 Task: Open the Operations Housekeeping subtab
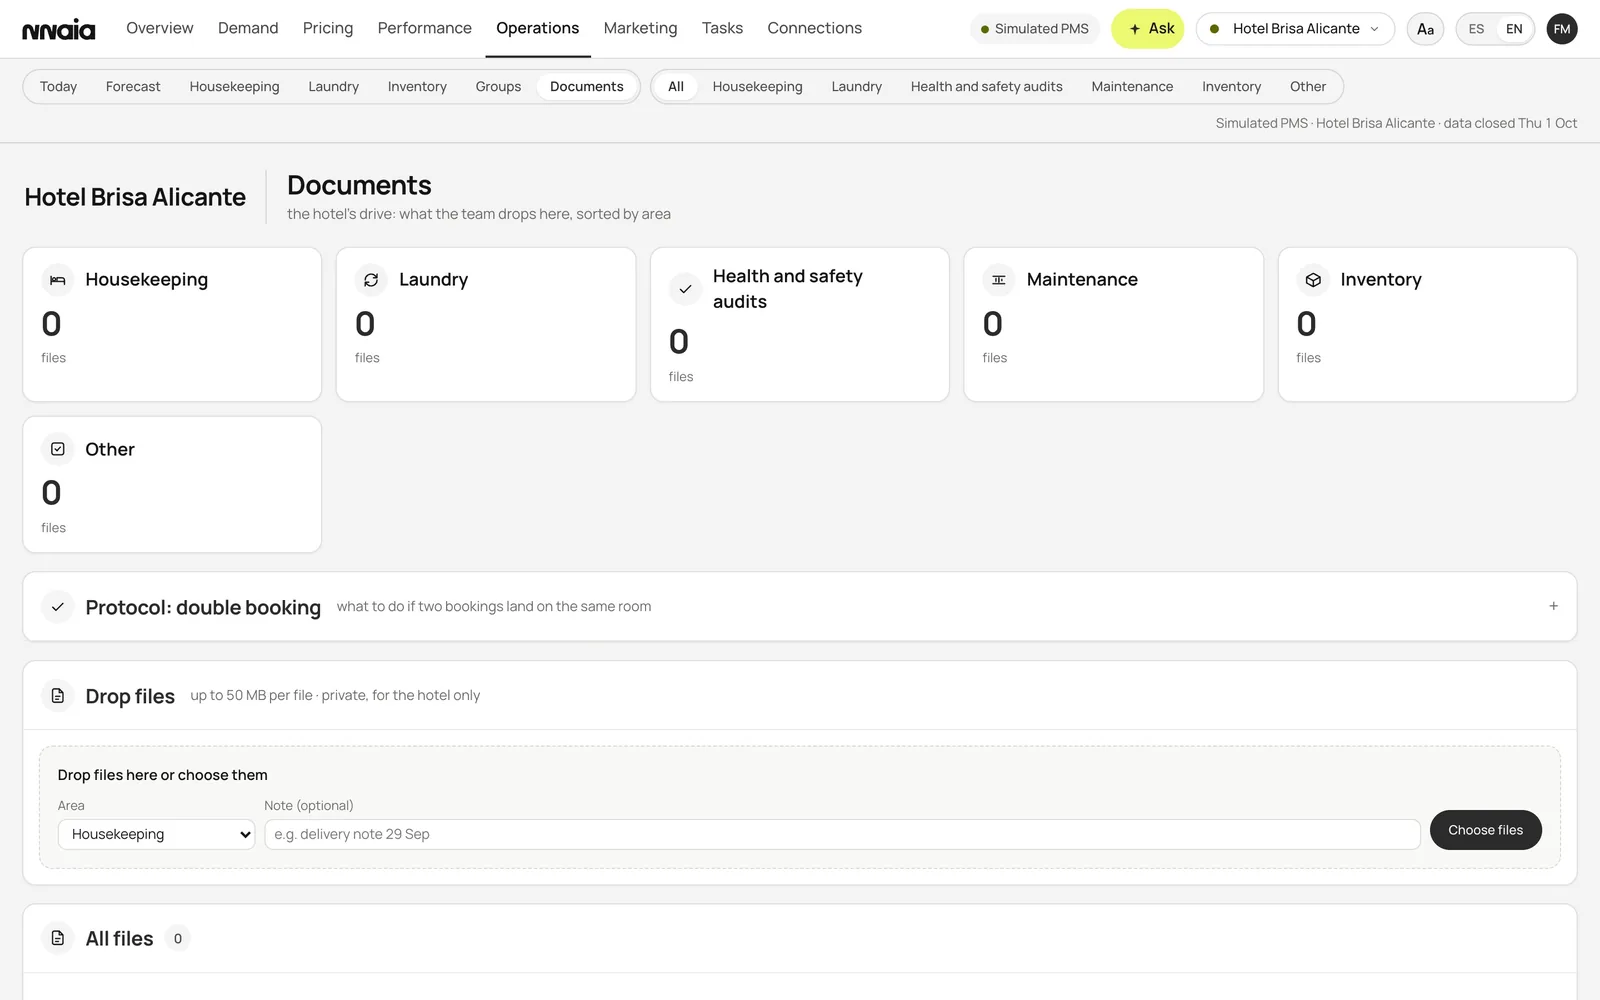click(234, 87)
